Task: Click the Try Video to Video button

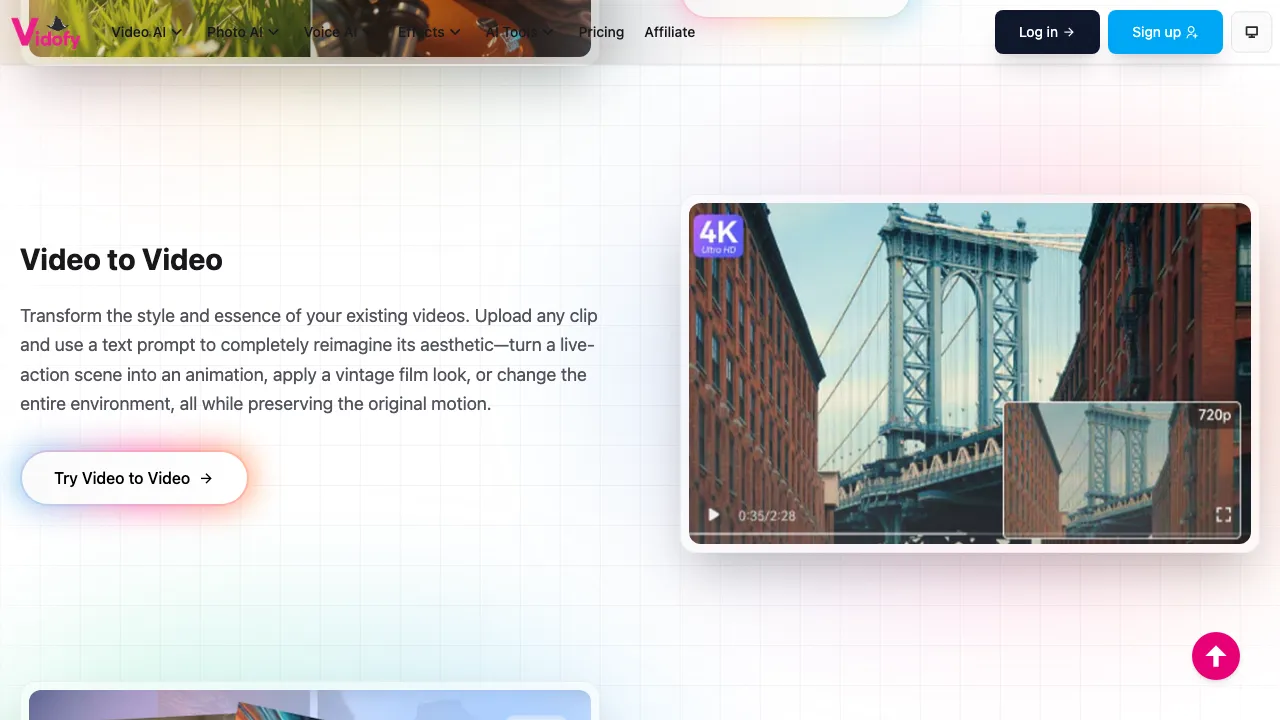Action: 133,478
